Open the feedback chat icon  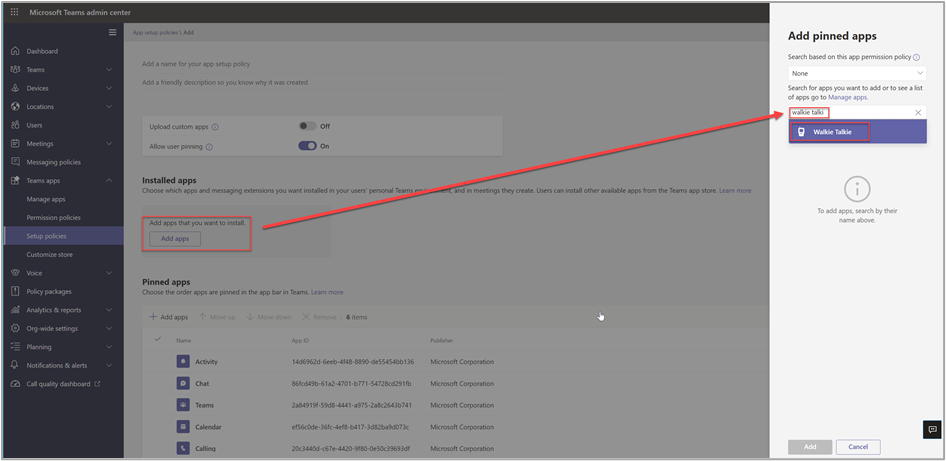932,429
